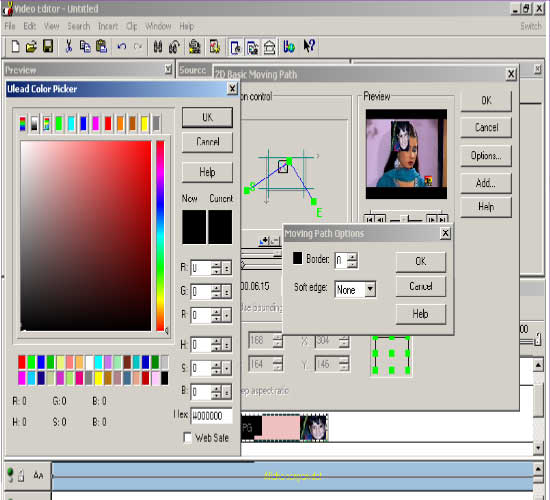Click the S value spinner in Color Picker

point(216,368)
